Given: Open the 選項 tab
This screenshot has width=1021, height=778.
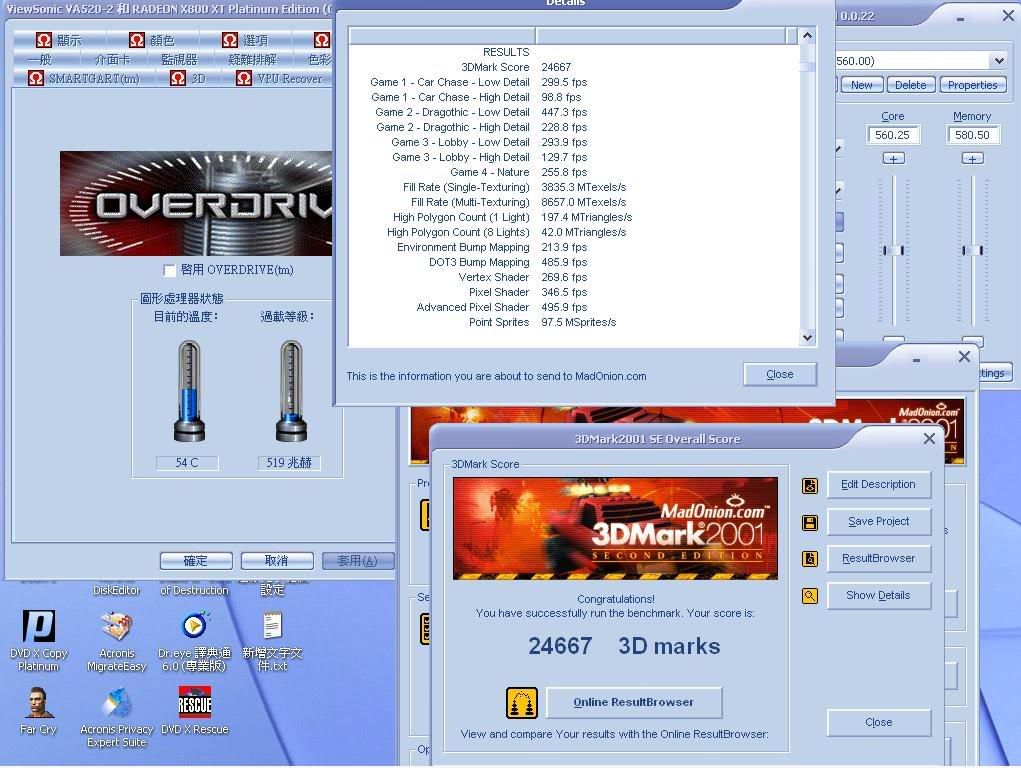Looking at the screenshot, I should tap(246, 40).
